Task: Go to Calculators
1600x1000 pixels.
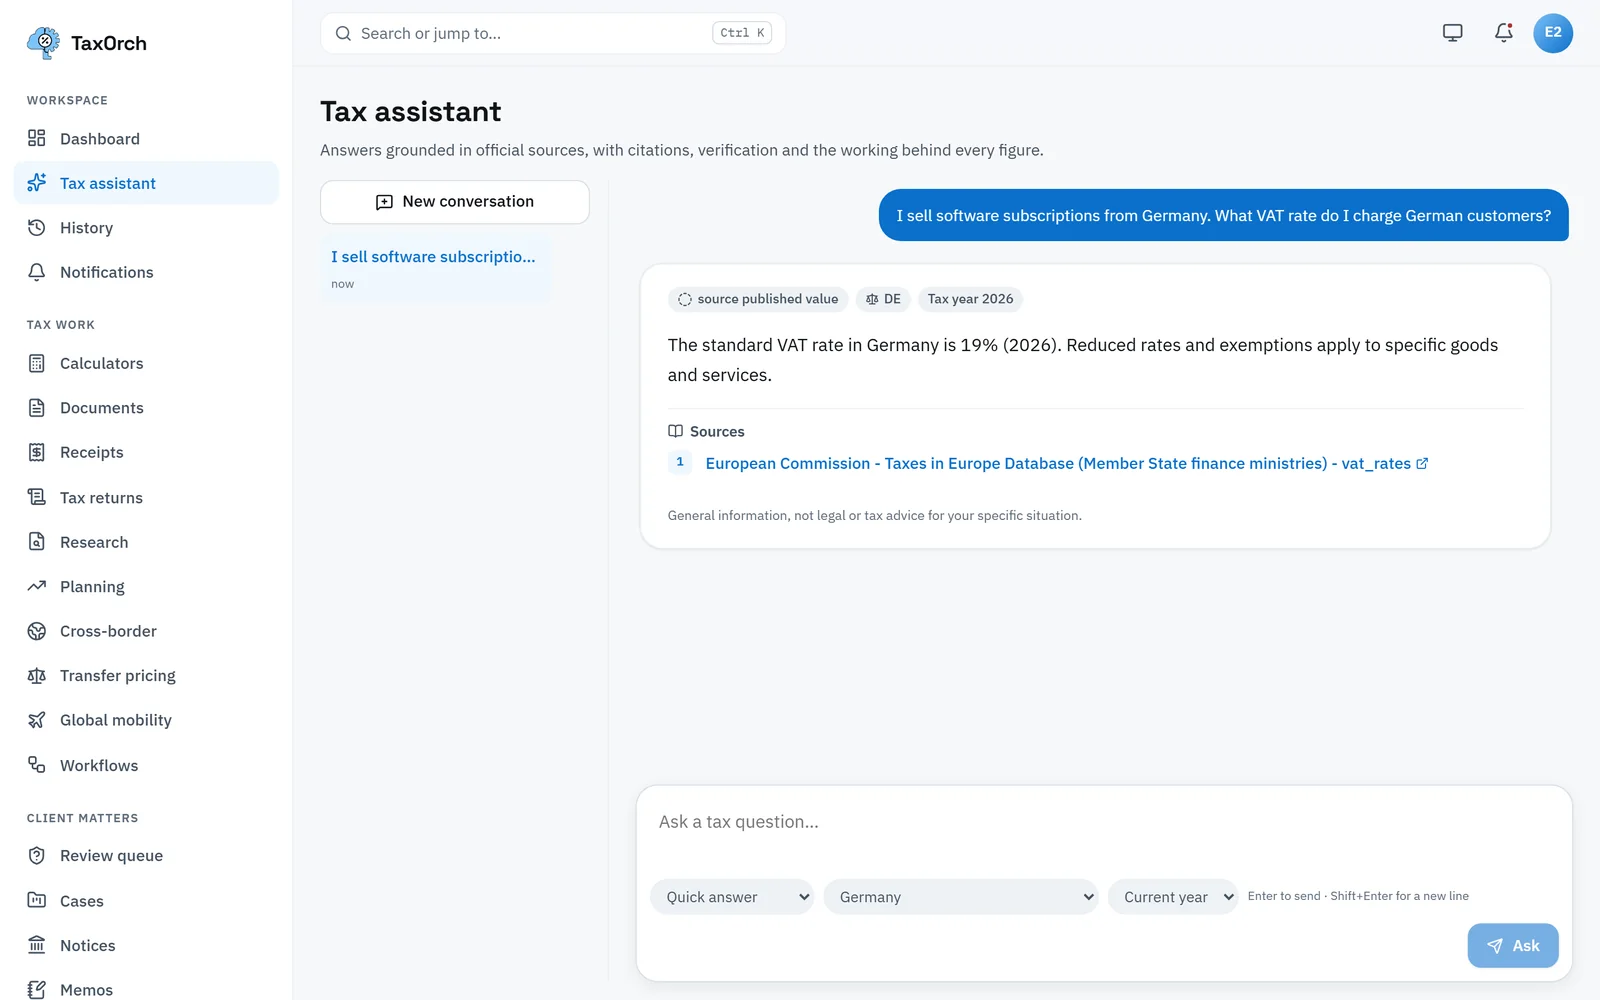Action: point(146,363)
